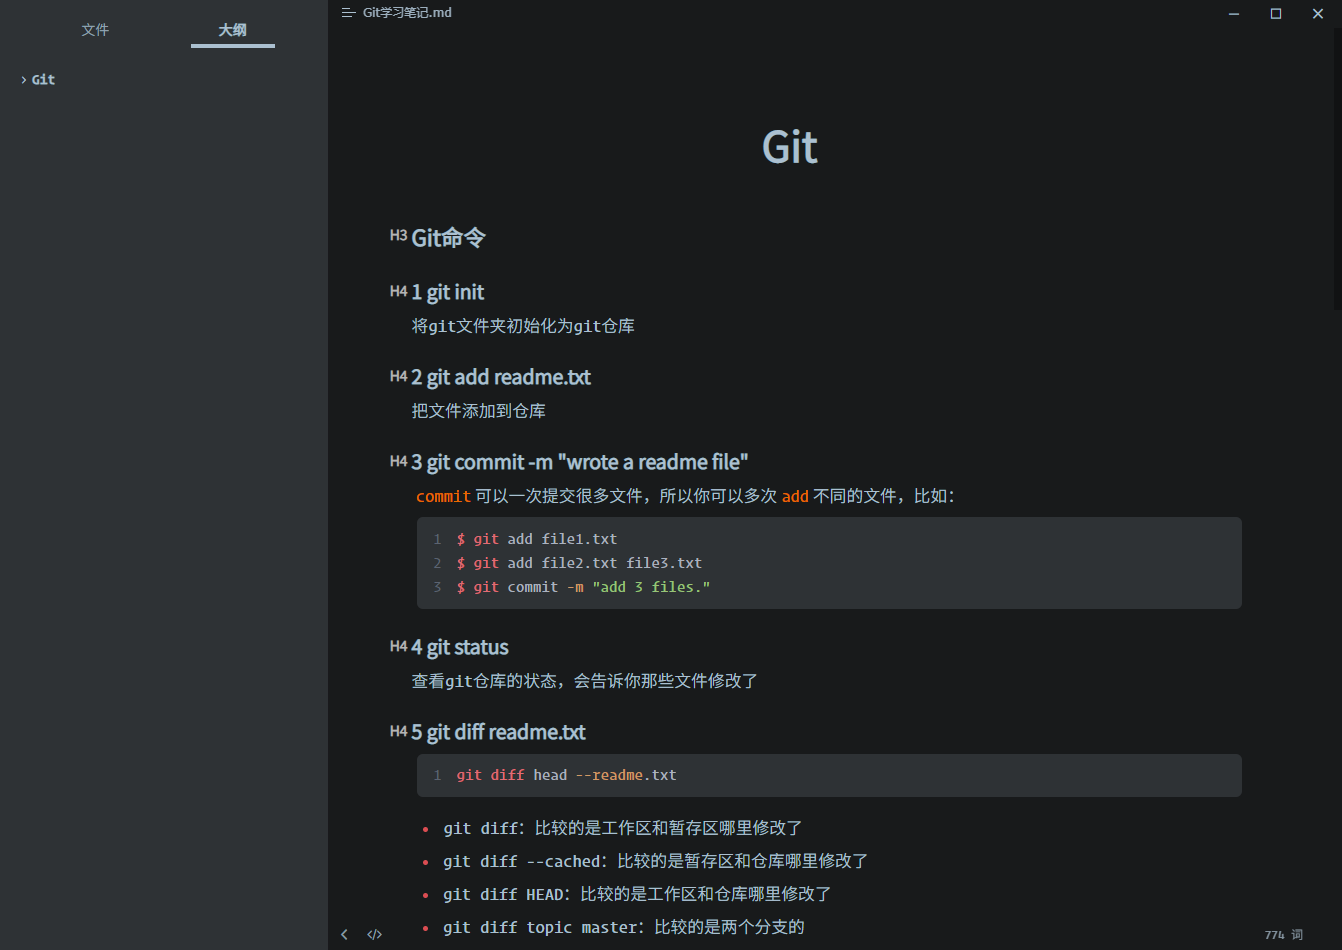Image resolution: width=1342 pixels, height=950 pixels.
Task: Click the Git main title heading
Action: [x=790, y=148]
